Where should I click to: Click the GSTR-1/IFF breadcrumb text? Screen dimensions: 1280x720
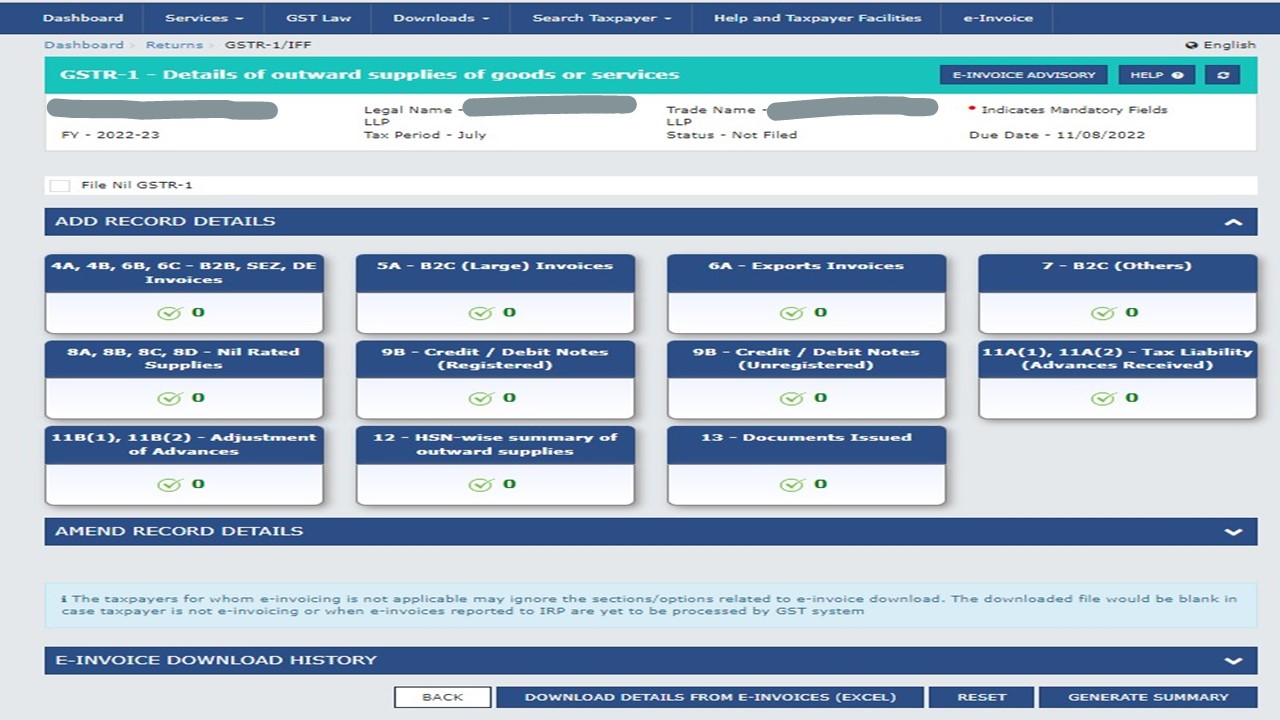tap(268, 45)
